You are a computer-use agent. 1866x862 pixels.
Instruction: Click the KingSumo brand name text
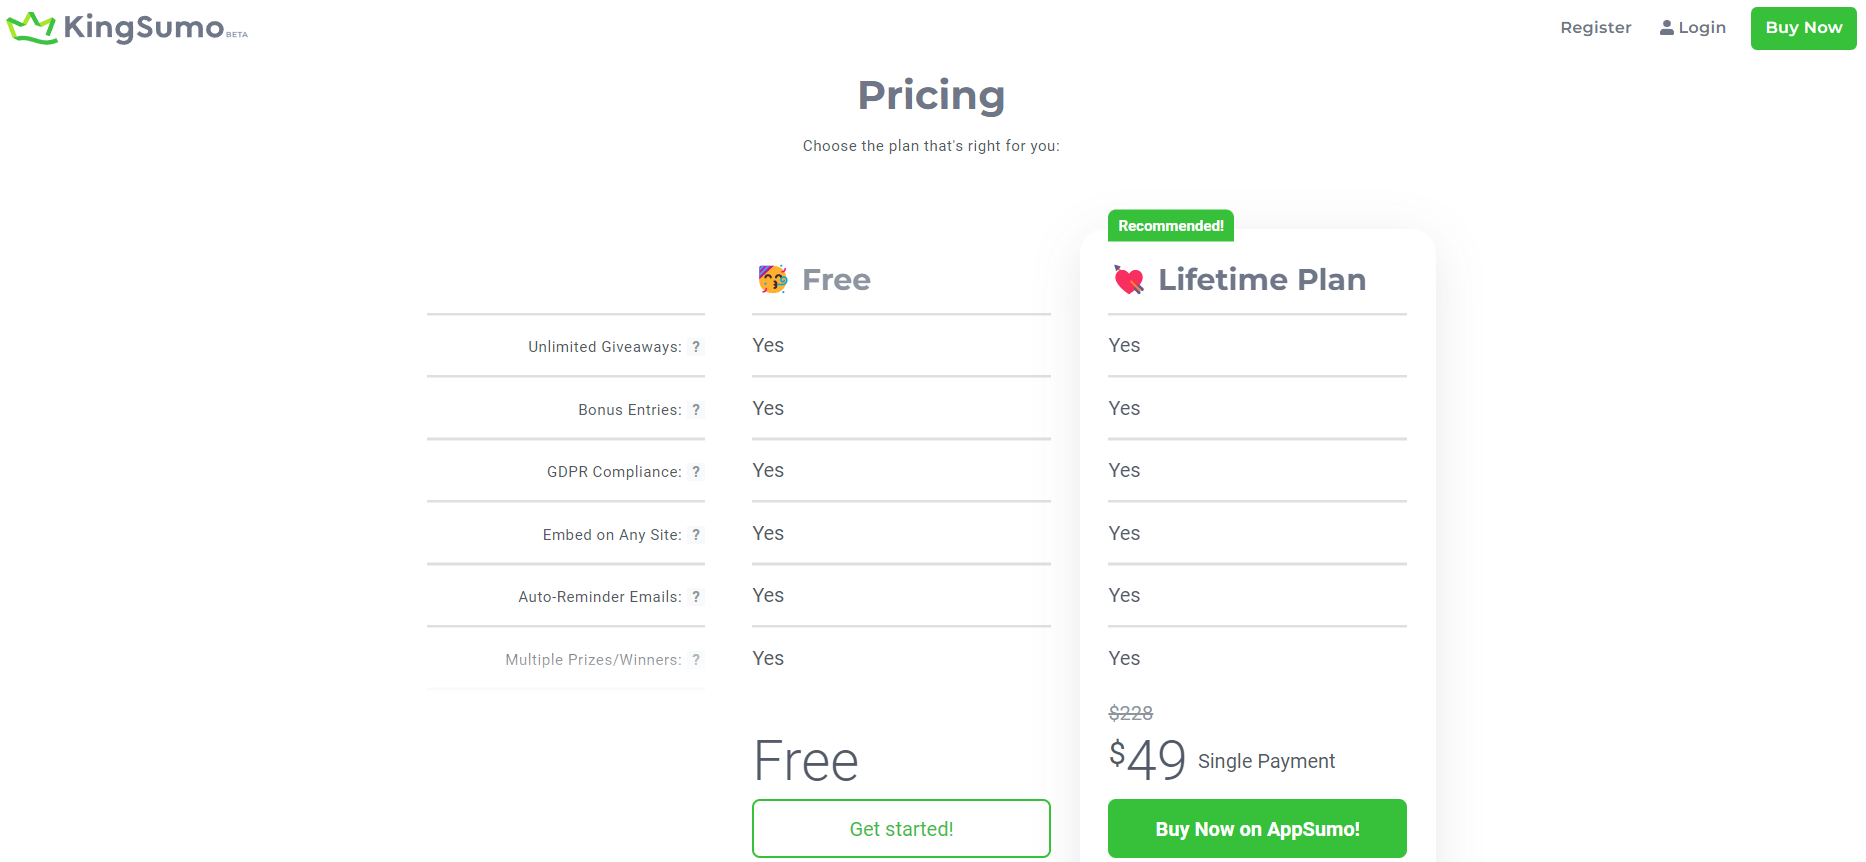tap(144, 27)
